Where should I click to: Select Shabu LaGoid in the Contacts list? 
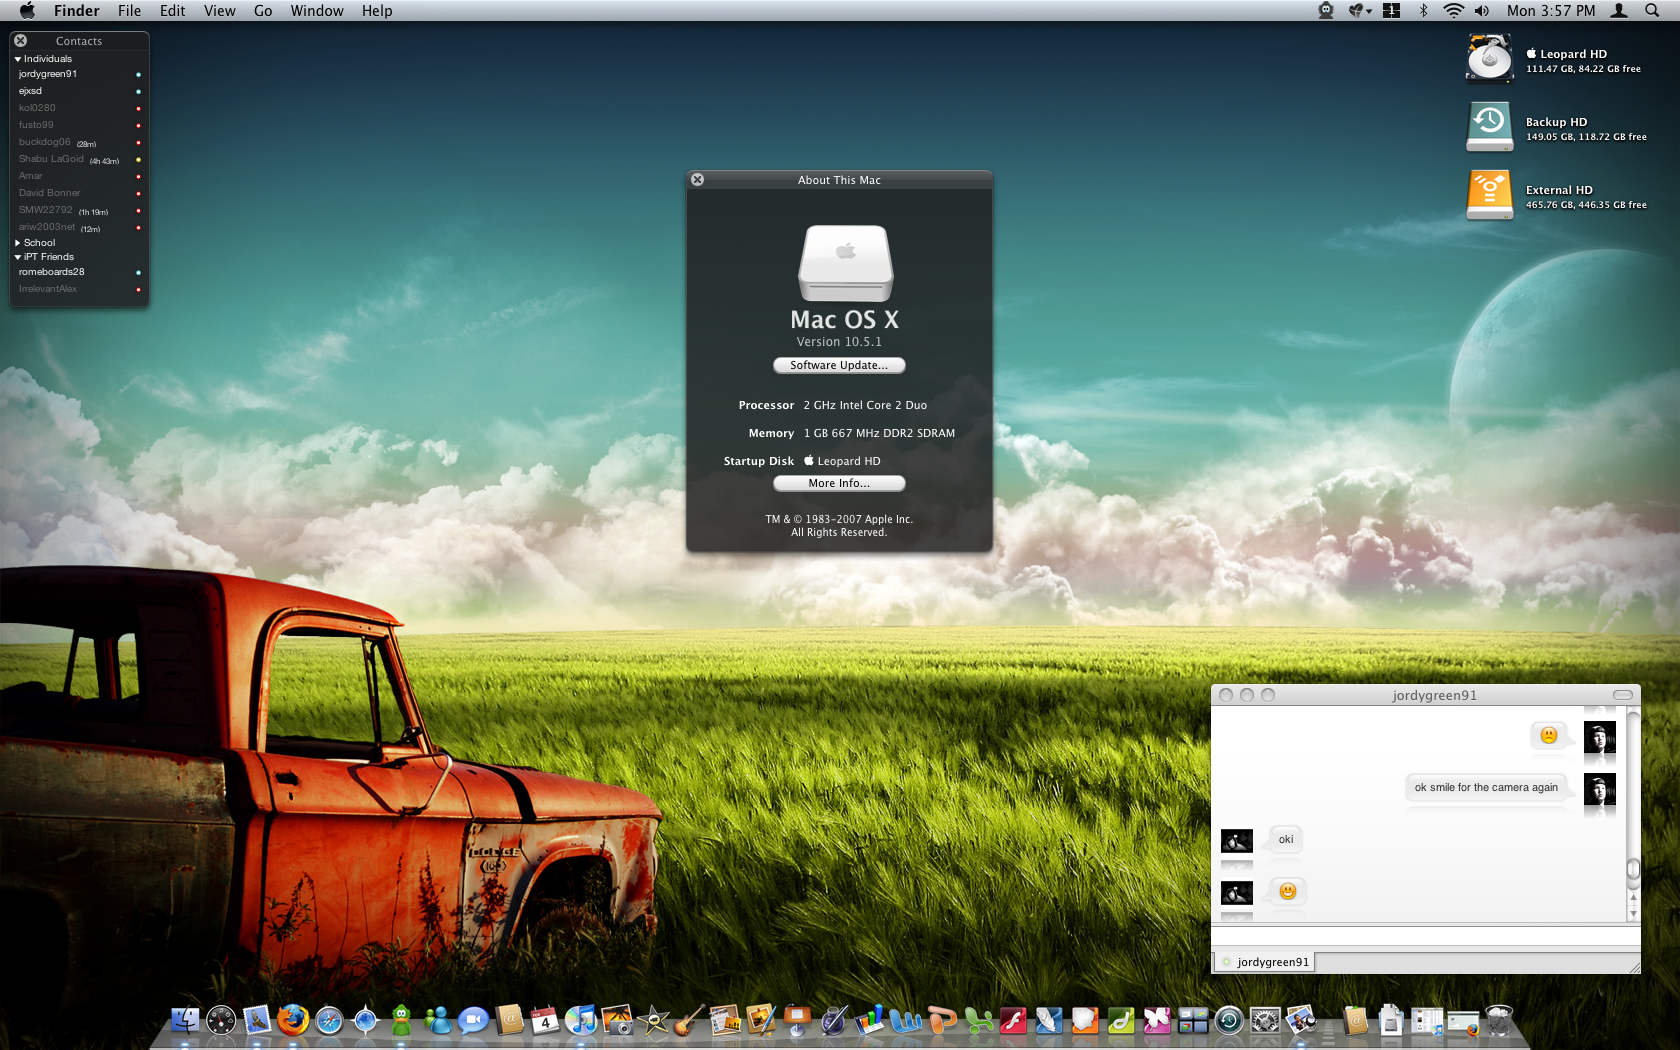(79, 159)
